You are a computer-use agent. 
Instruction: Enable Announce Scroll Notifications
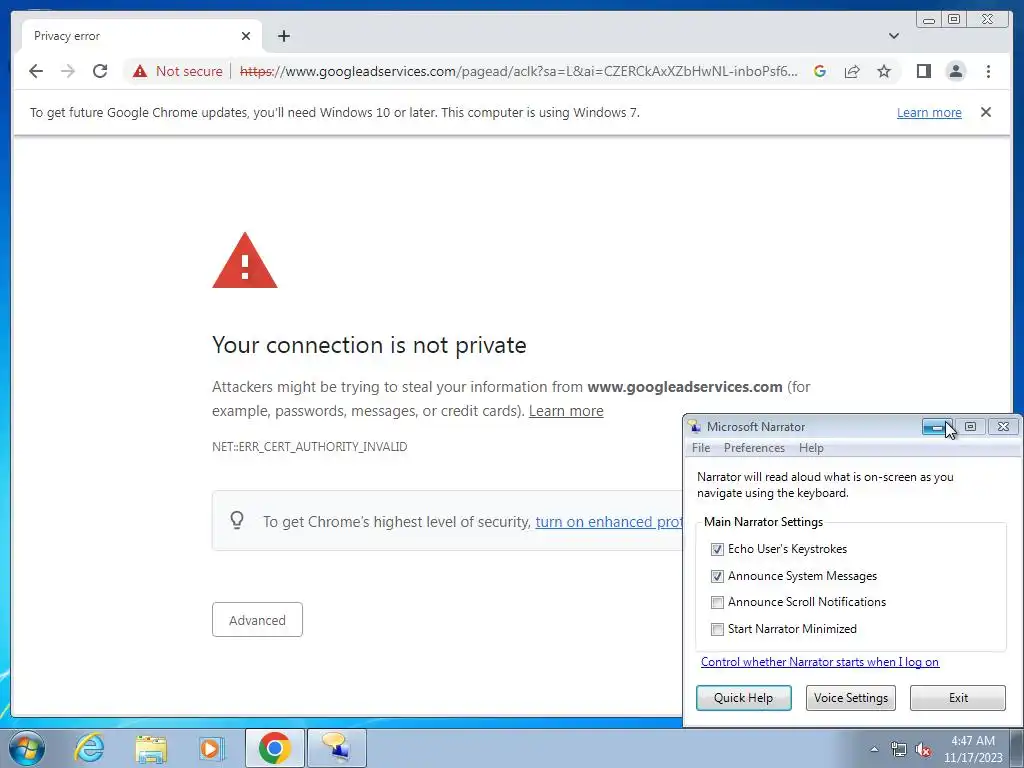[x=717, y=602]
